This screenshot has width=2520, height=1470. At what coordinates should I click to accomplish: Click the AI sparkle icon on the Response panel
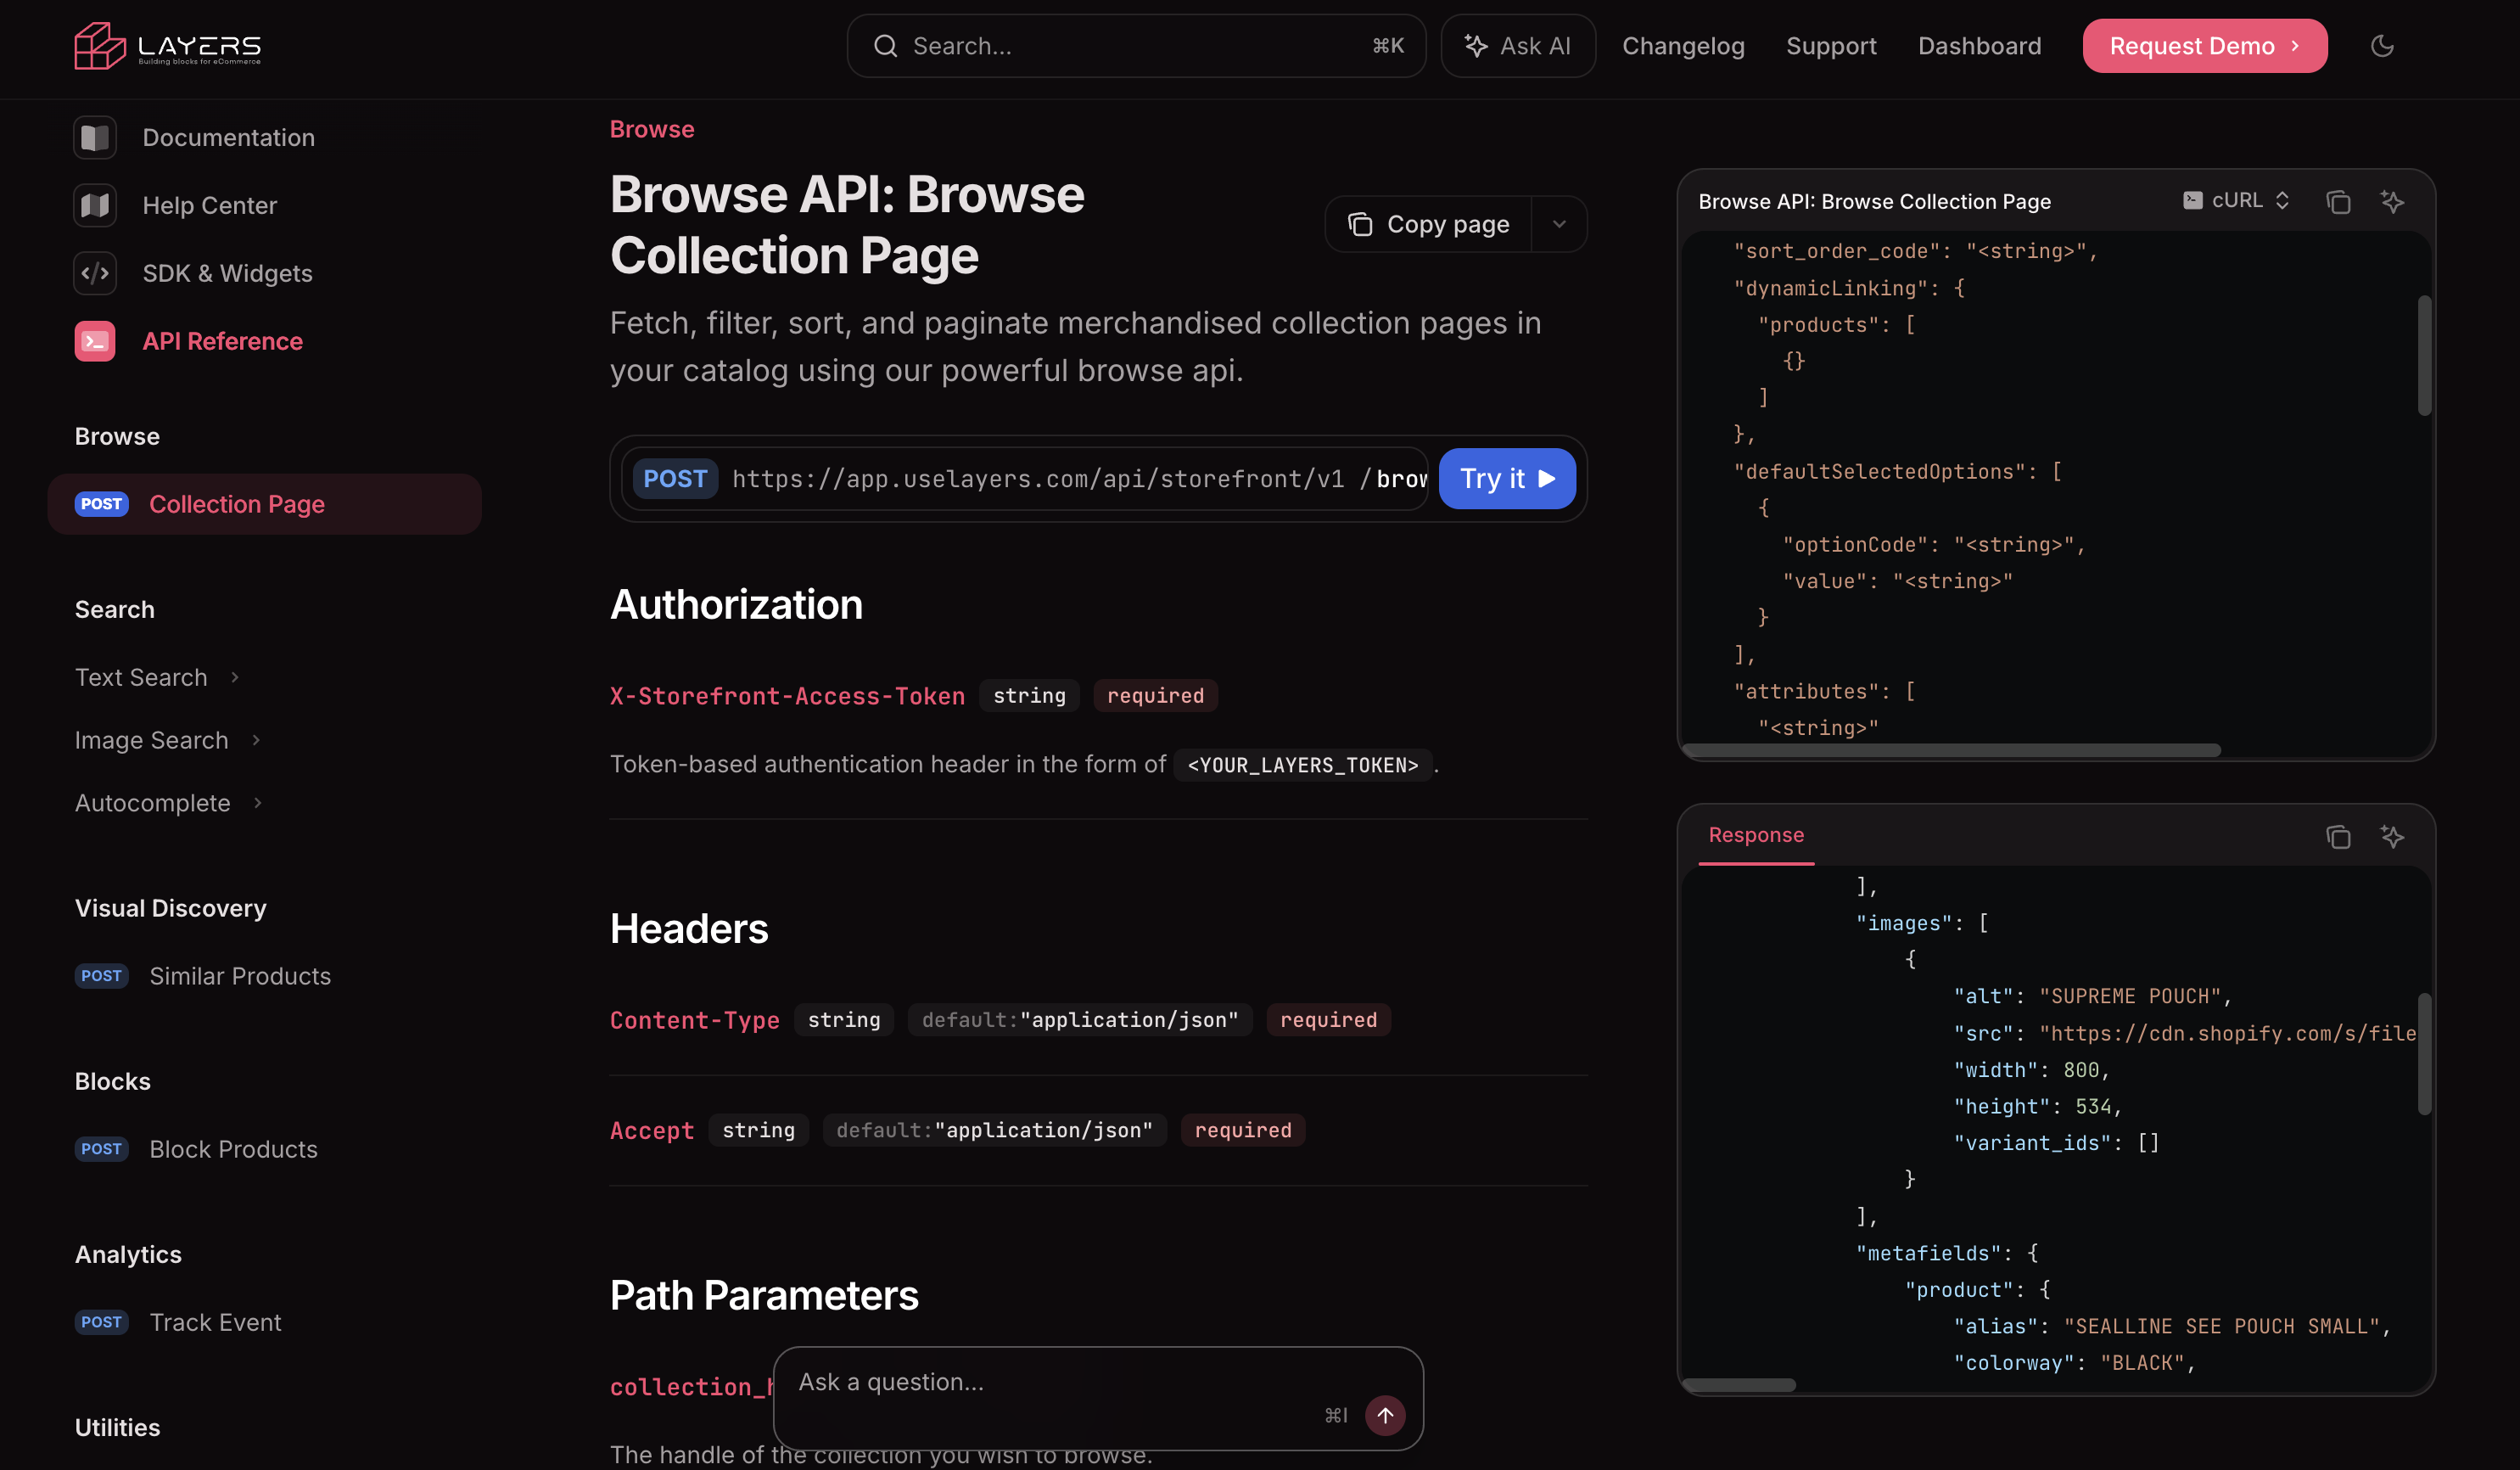pos(2393,837)
